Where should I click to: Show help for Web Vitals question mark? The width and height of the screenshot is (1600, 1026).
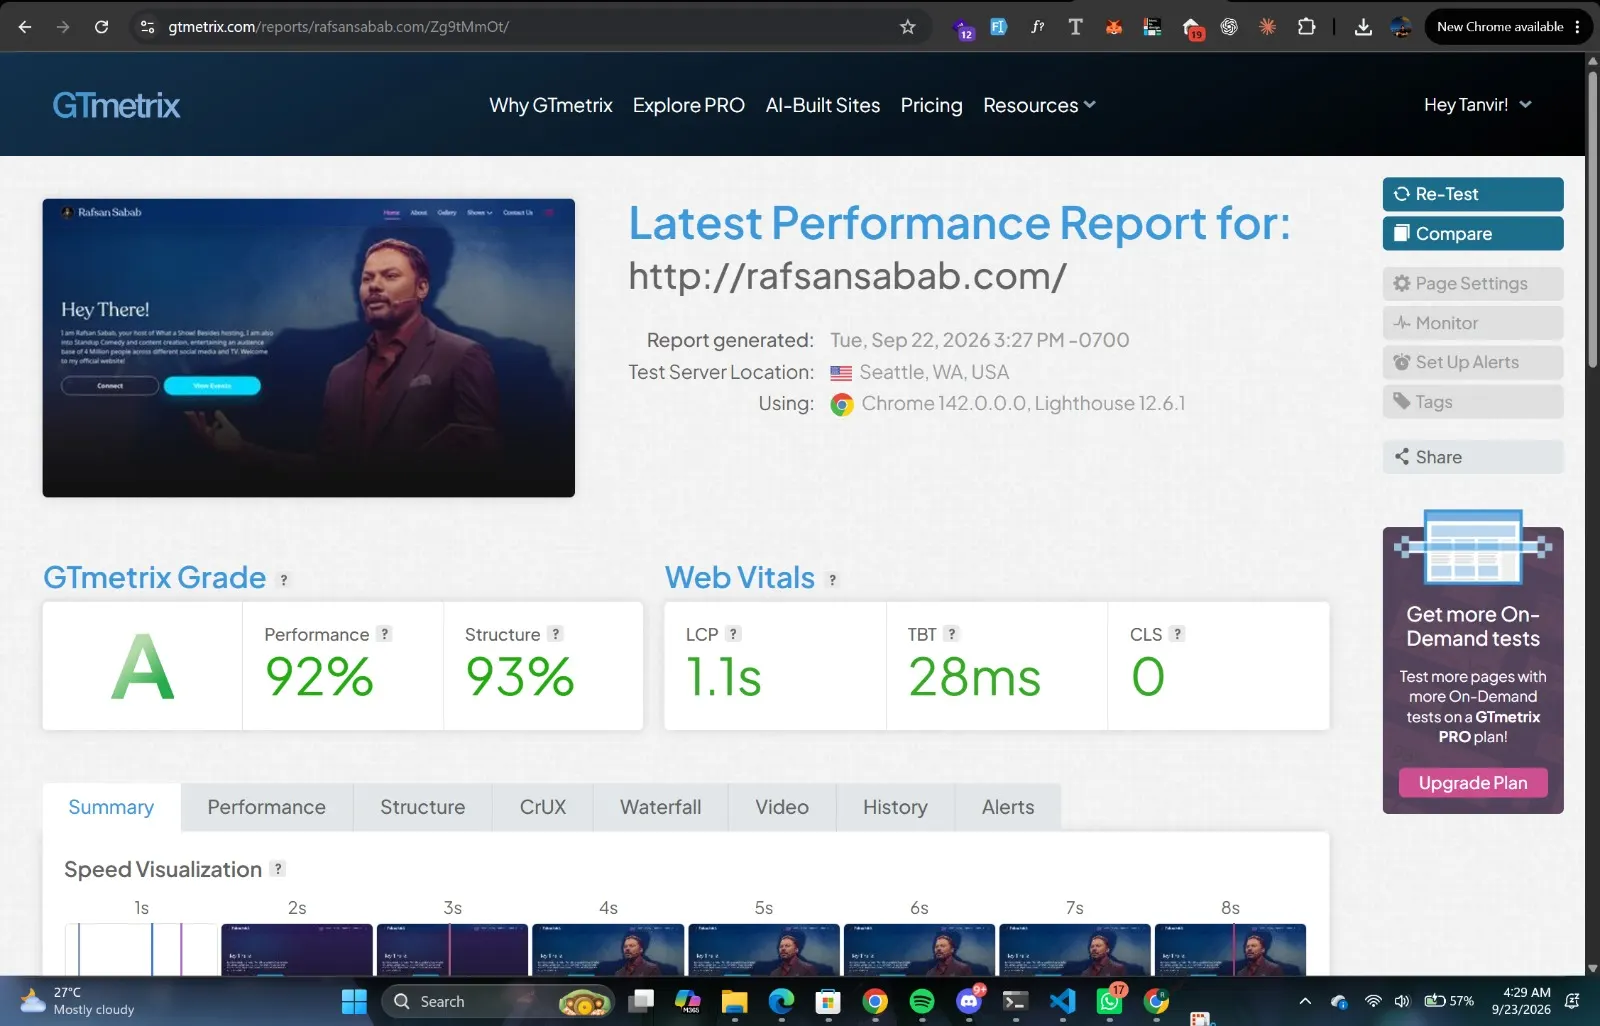(832, 580)
